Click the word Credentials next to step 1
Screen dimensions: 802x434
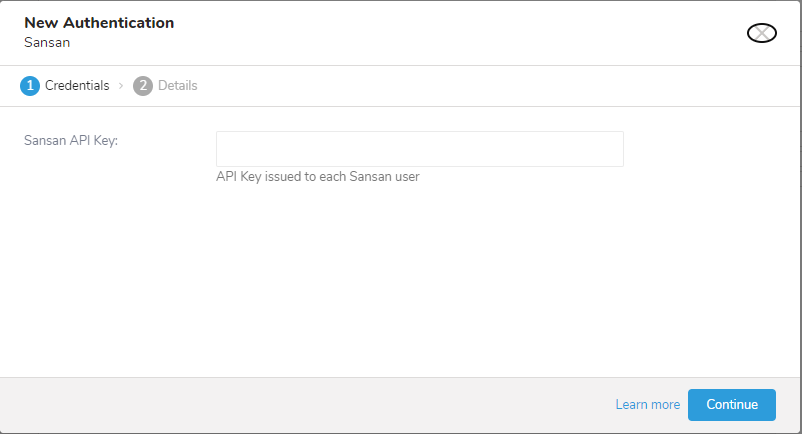pyautogui.click(x=77, y=86)
